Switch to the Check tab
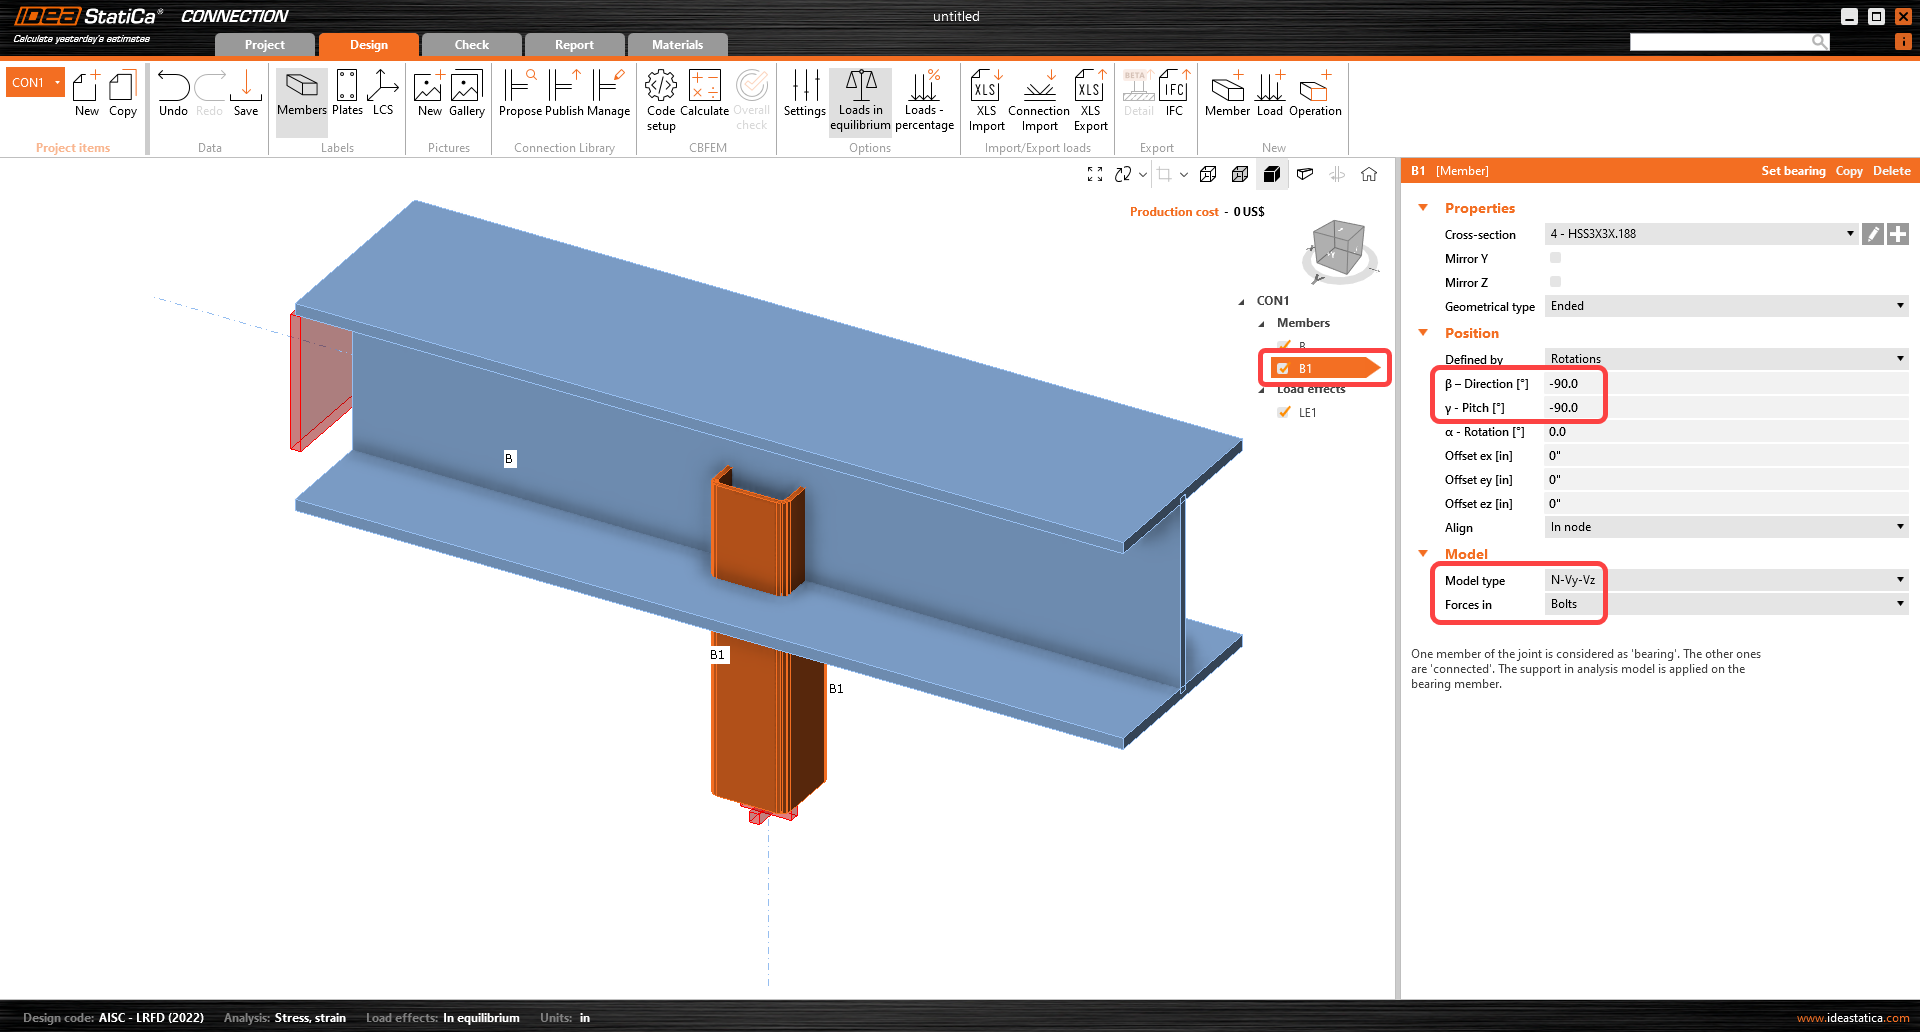Screen dimensions: 1920x1032 (x=471, y=44)
